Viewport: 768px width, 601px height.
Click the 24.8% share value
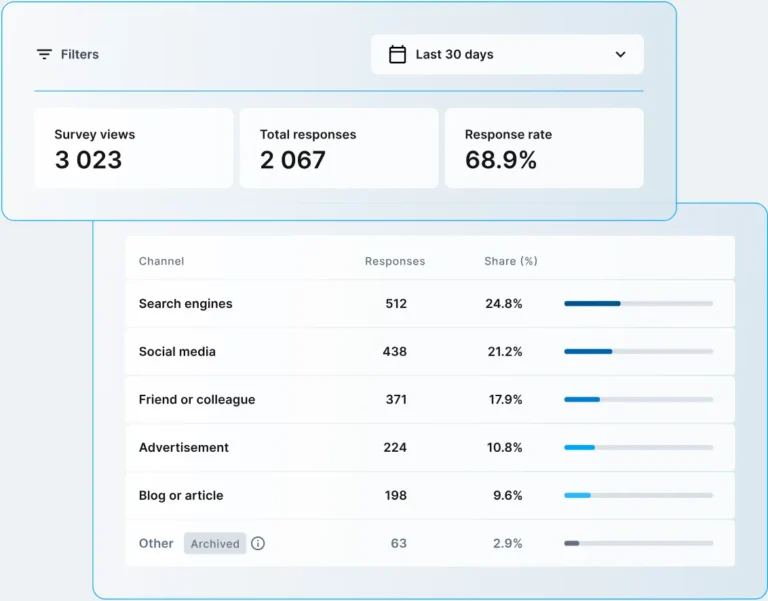[x=504, y=304]
